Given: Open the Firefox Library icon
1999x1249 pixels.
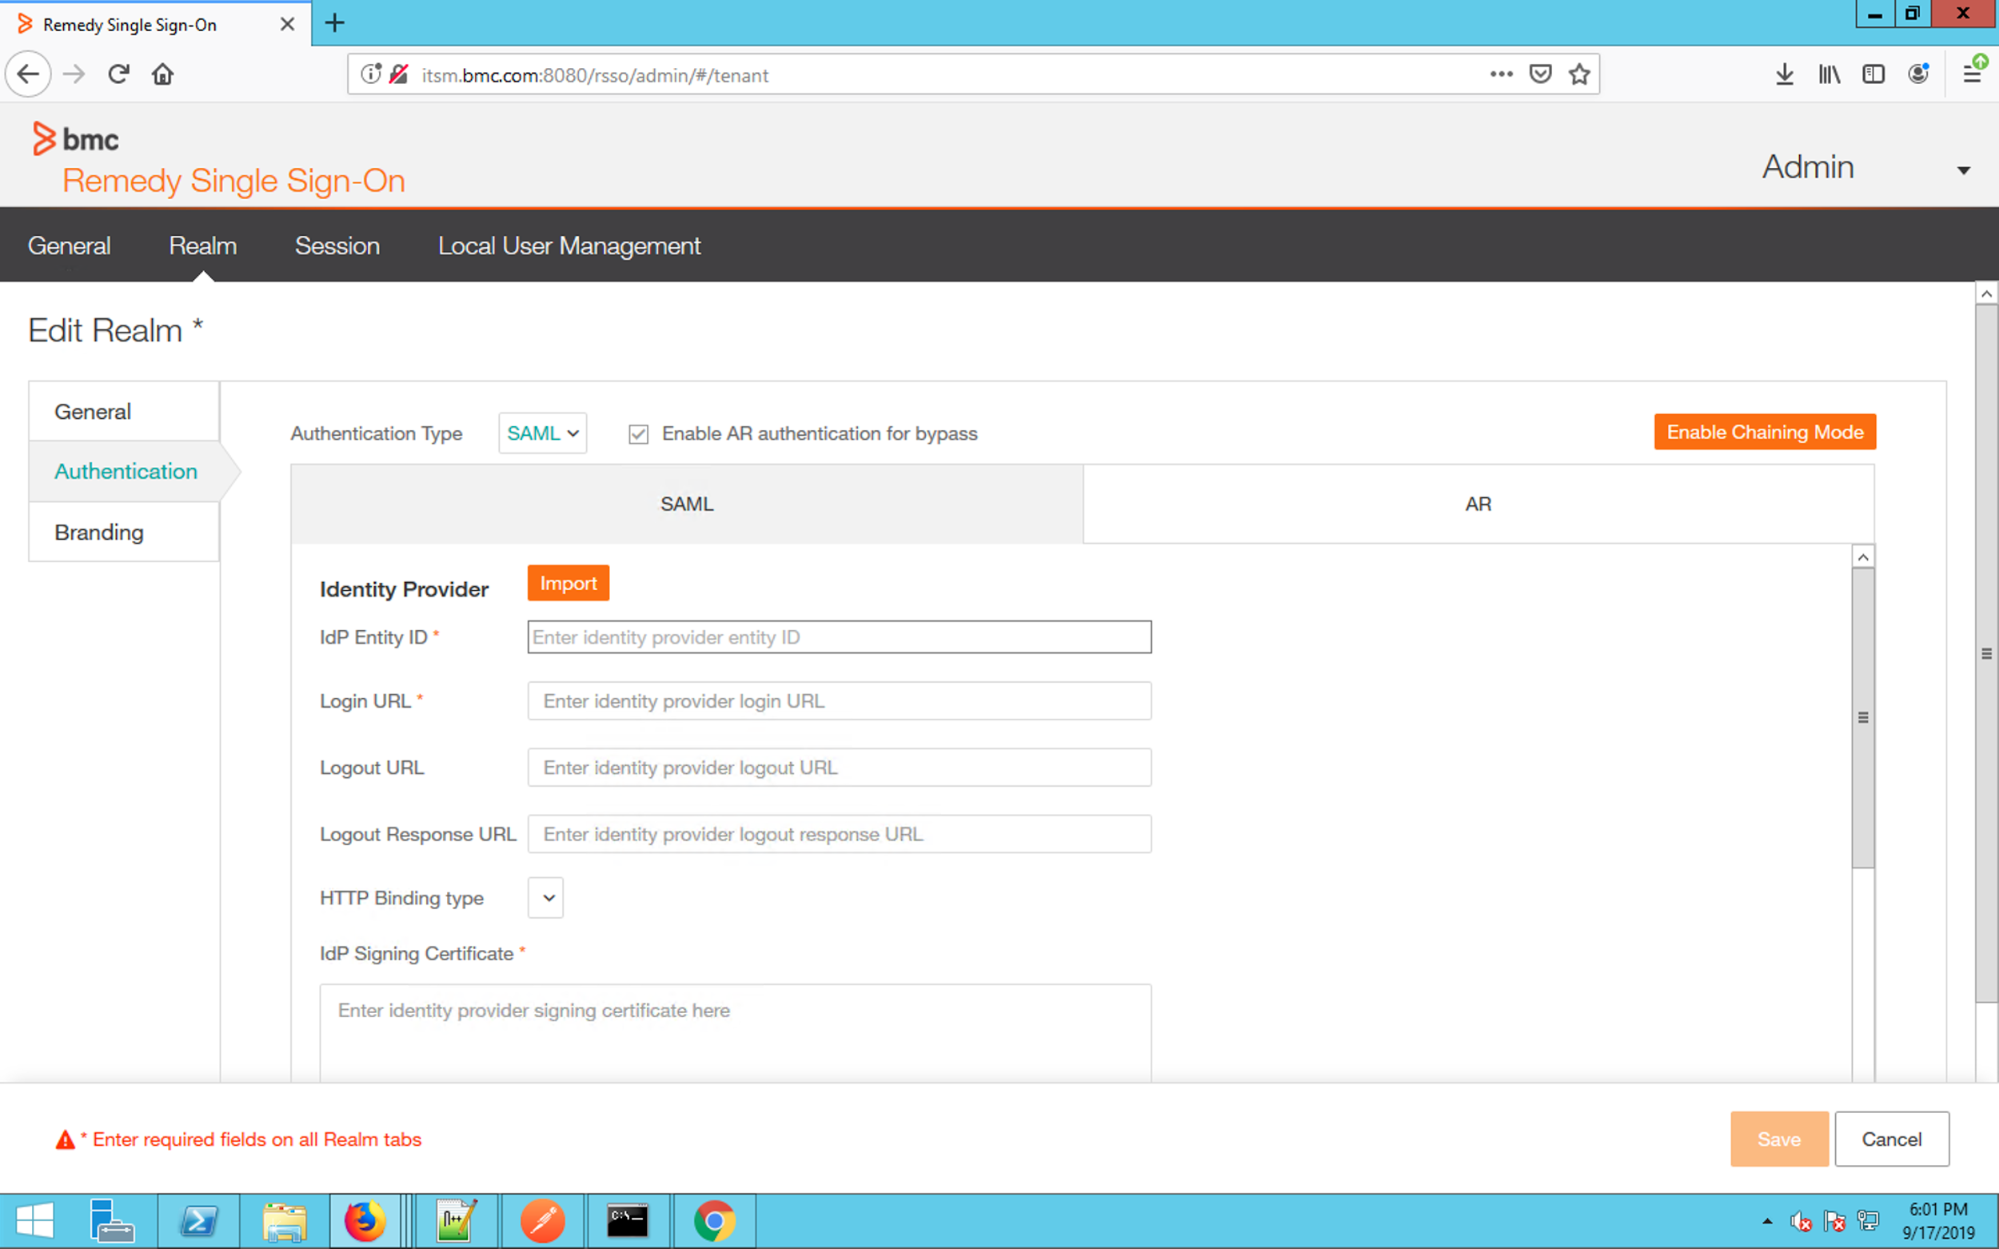Looking at the screenshot, I should [1829, 73].
